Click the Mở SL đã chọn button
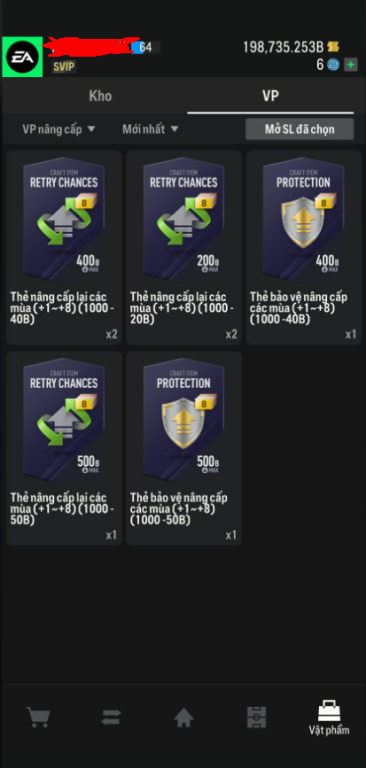 [299, 129]
